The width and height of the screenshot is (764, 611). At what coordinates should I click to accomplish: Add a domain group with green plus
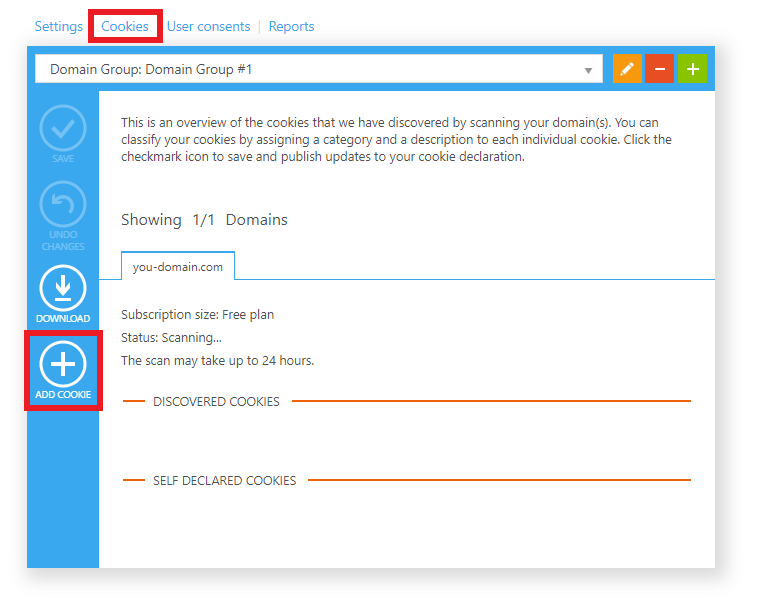pos(692,69)
